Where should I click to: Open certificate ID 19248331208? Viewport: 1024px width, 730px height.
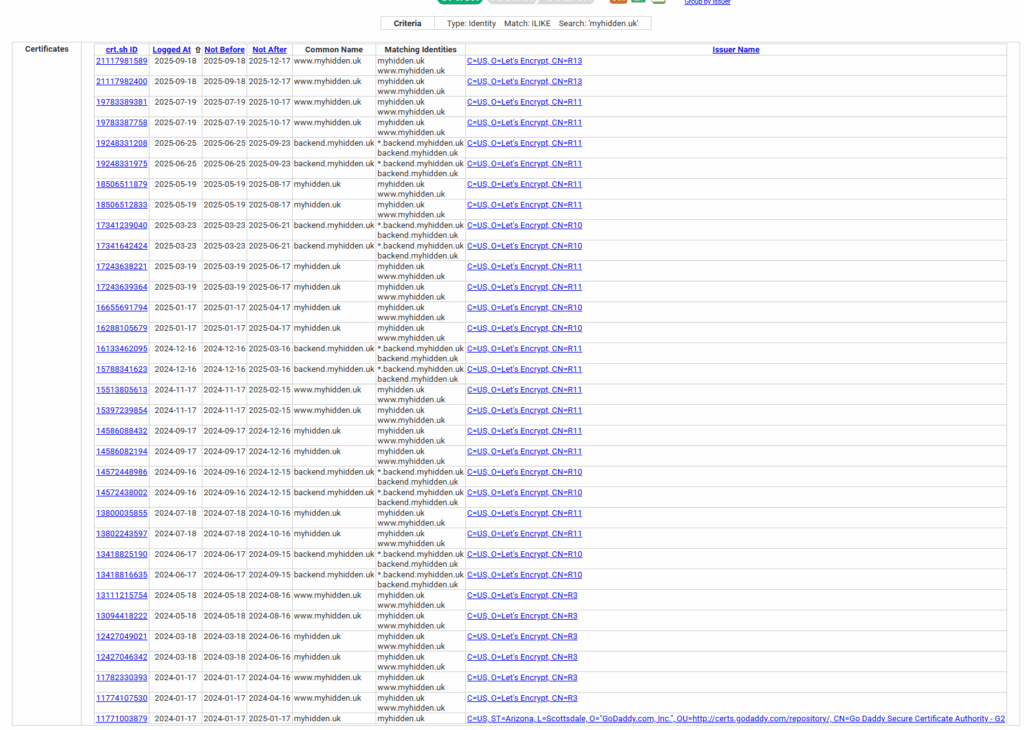[121, 143]
